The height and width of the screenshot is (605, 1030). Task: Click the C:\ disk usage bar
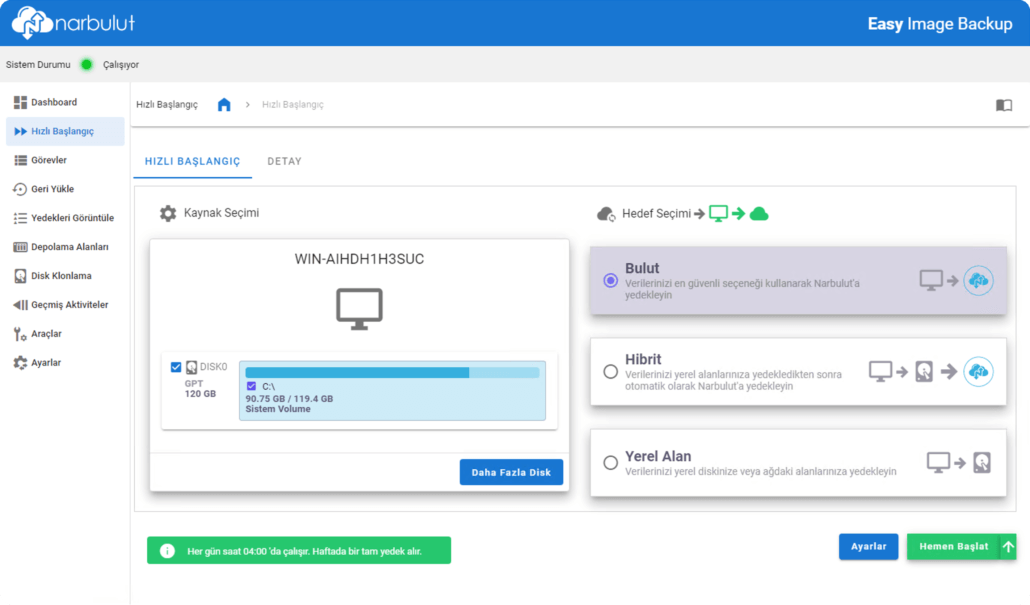point(392,373)
